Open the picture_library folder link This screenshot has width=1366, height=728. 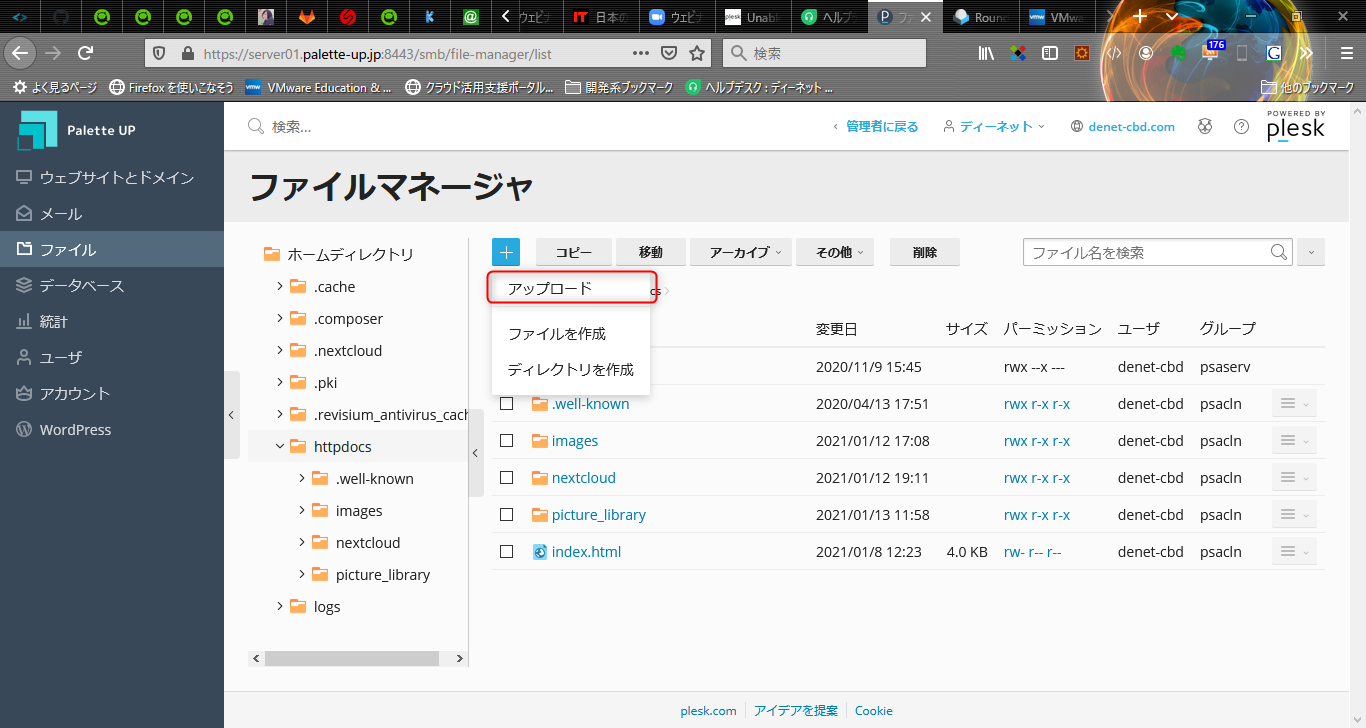599,515
